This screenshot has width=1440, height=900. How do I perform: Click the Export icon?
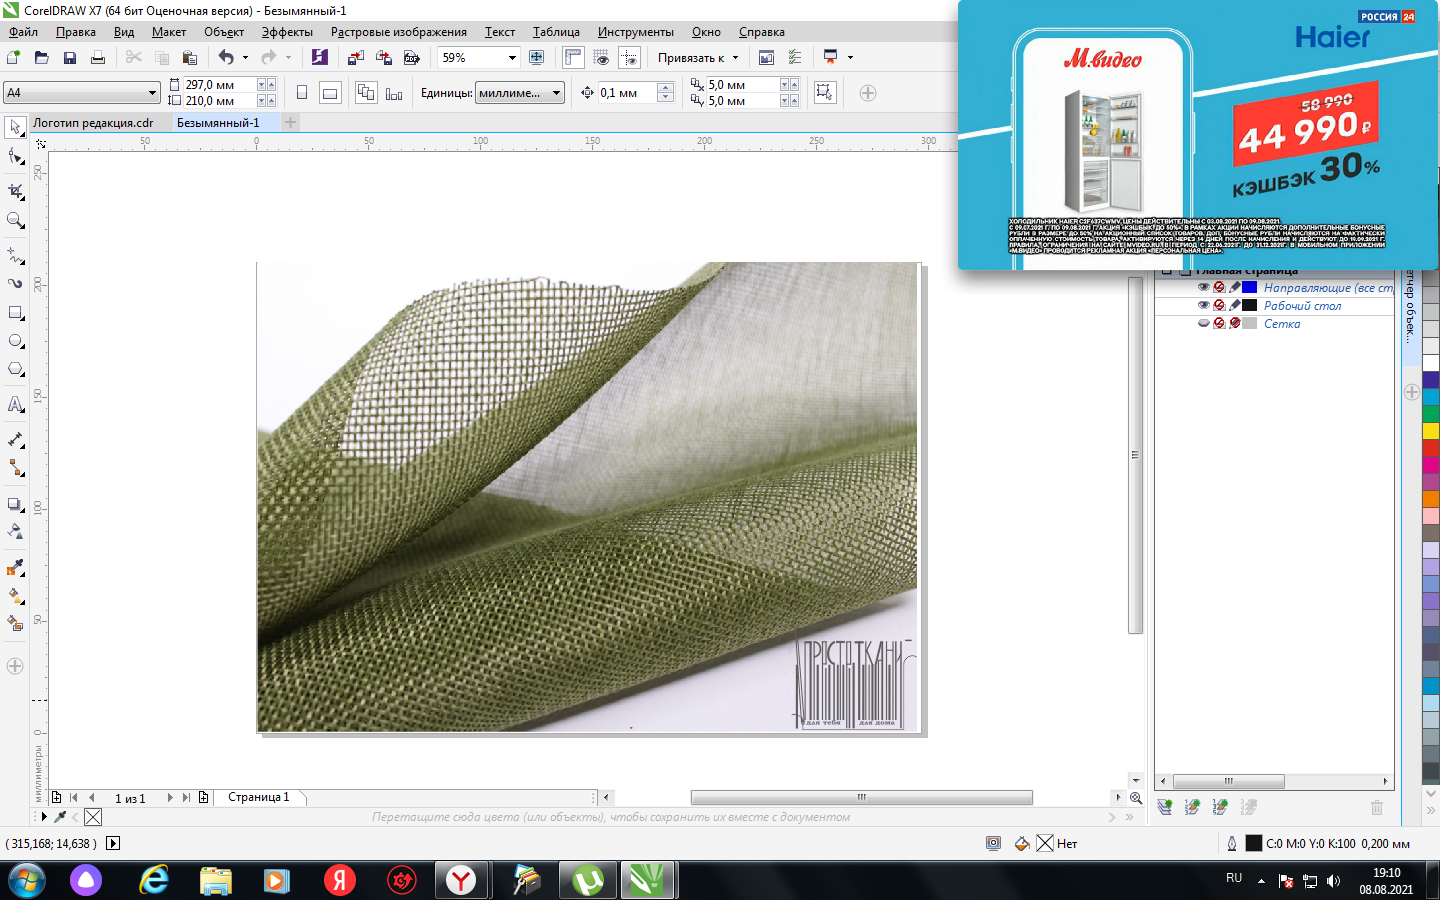(383, 58)
